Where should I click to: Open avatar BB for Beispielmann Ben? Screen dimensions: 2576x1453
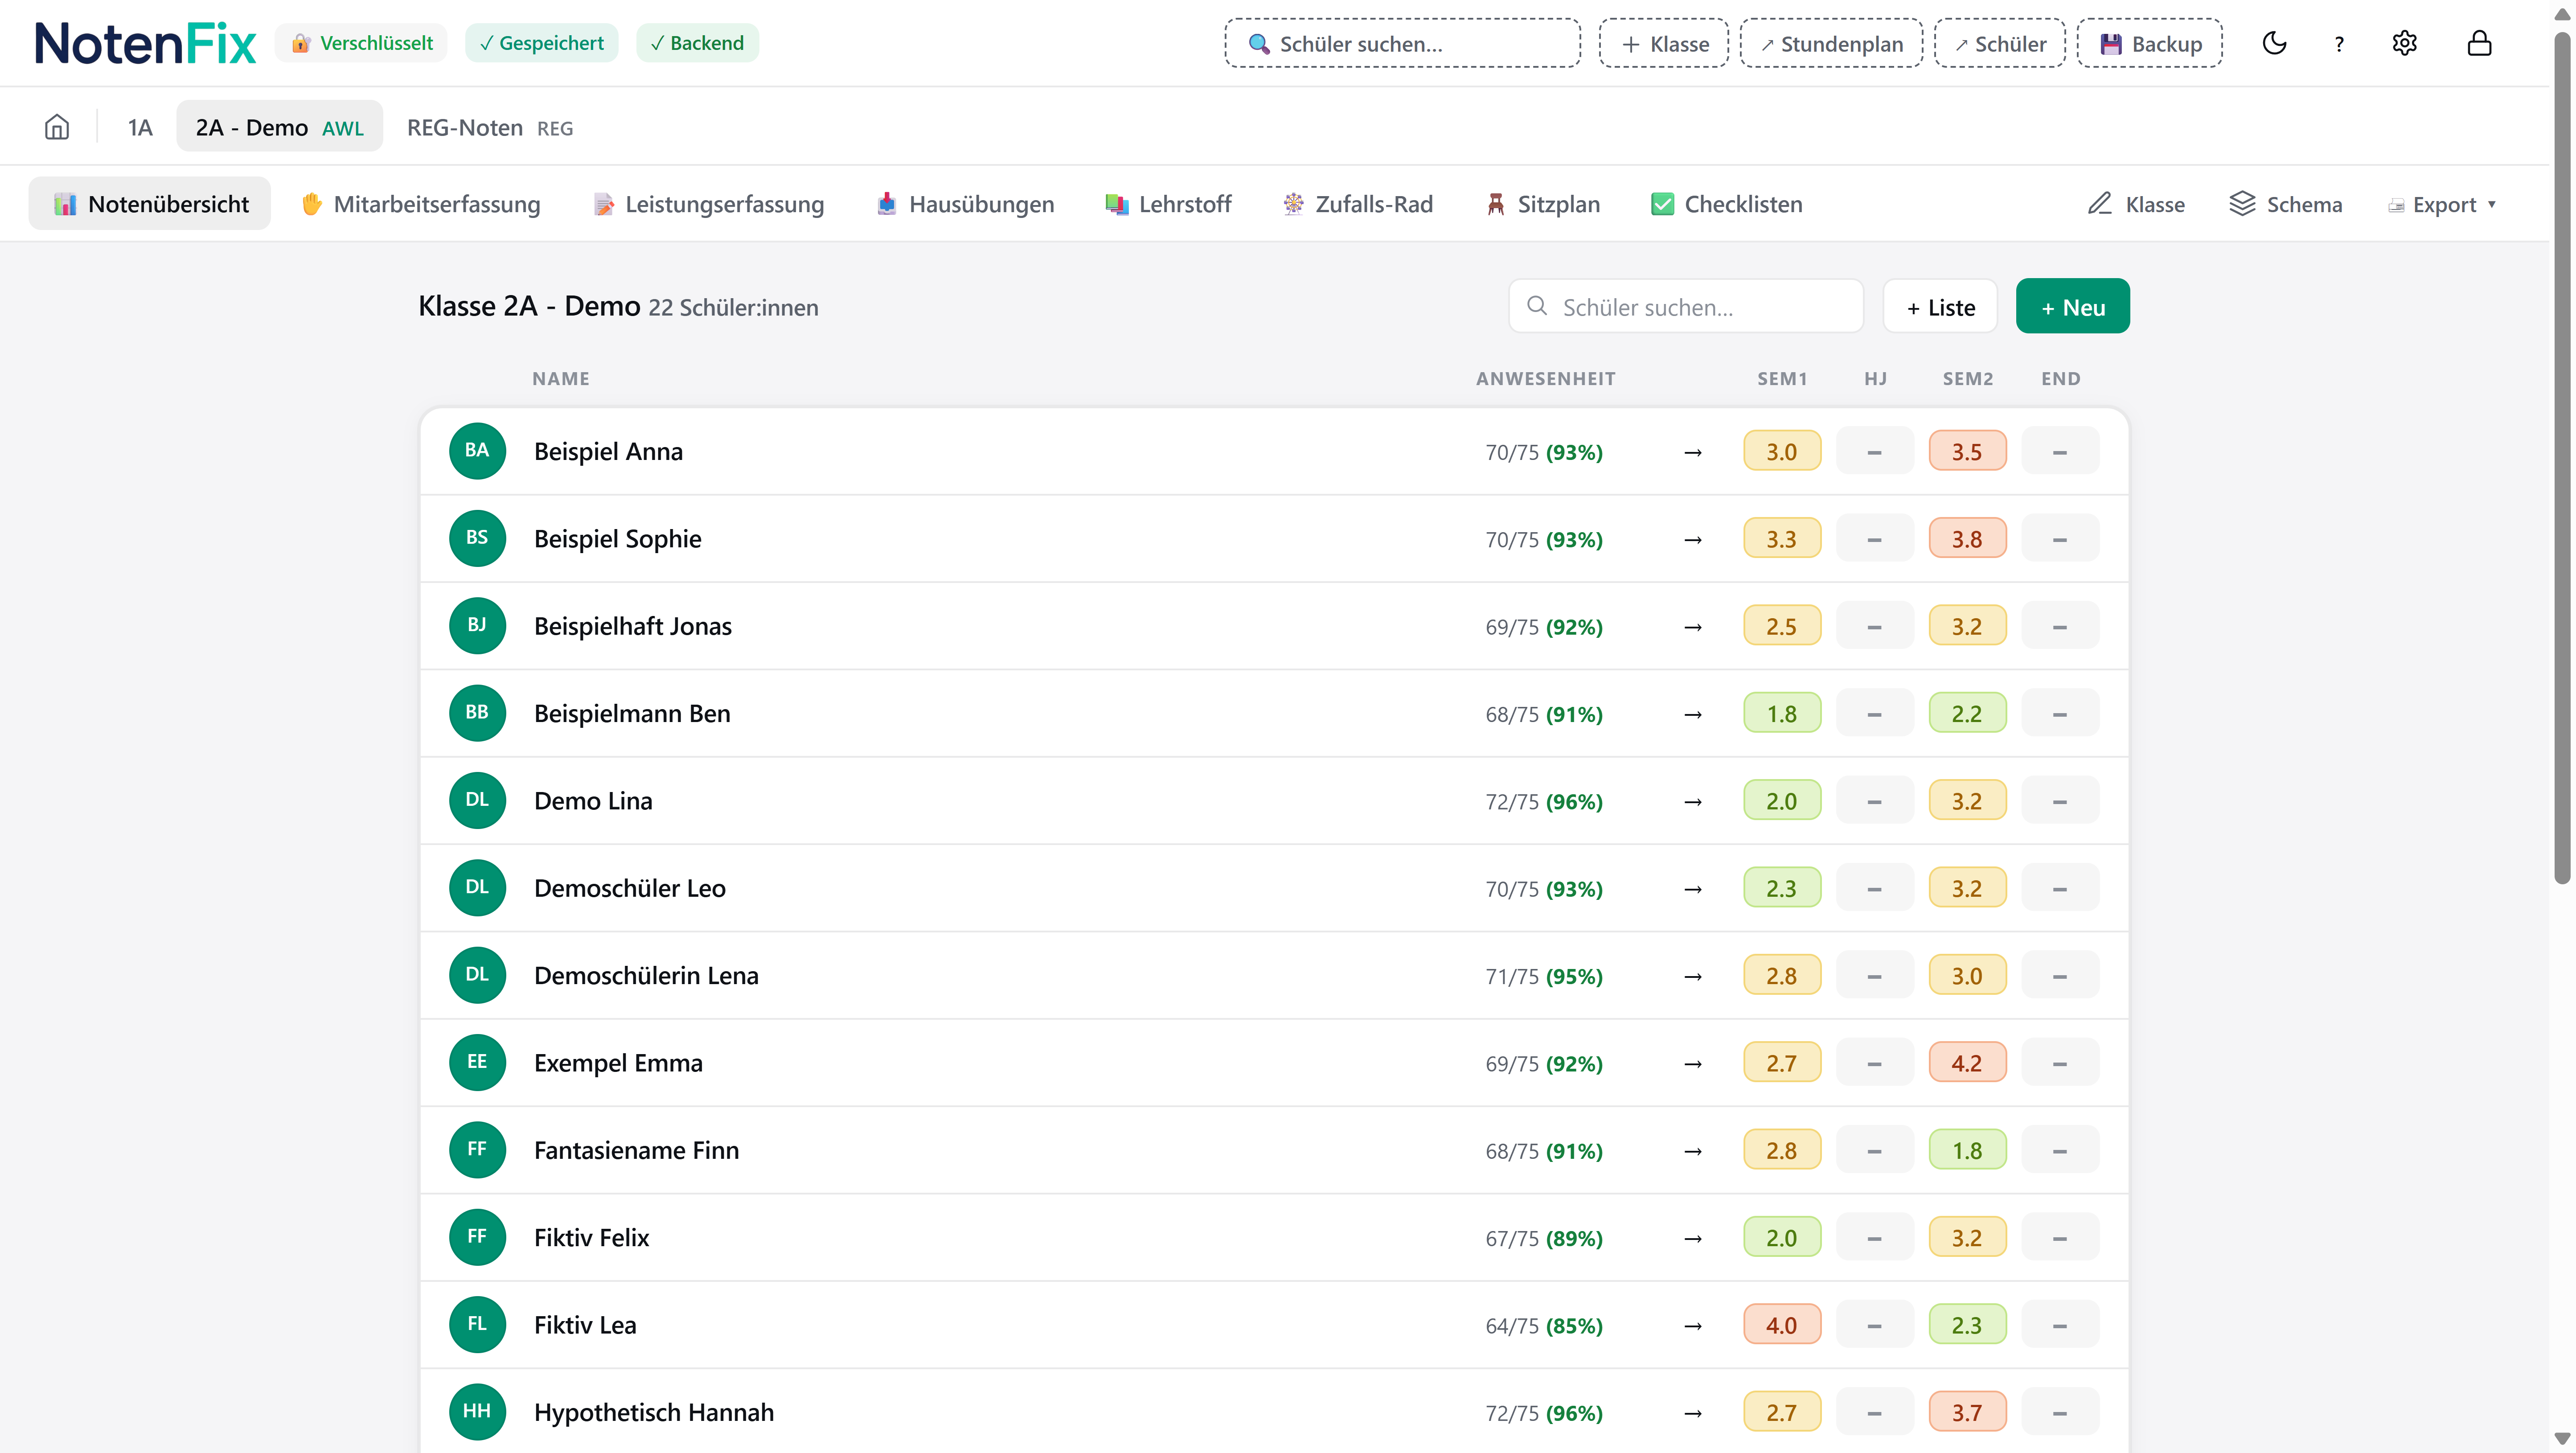pyautogui.click(x=477, y=713)
